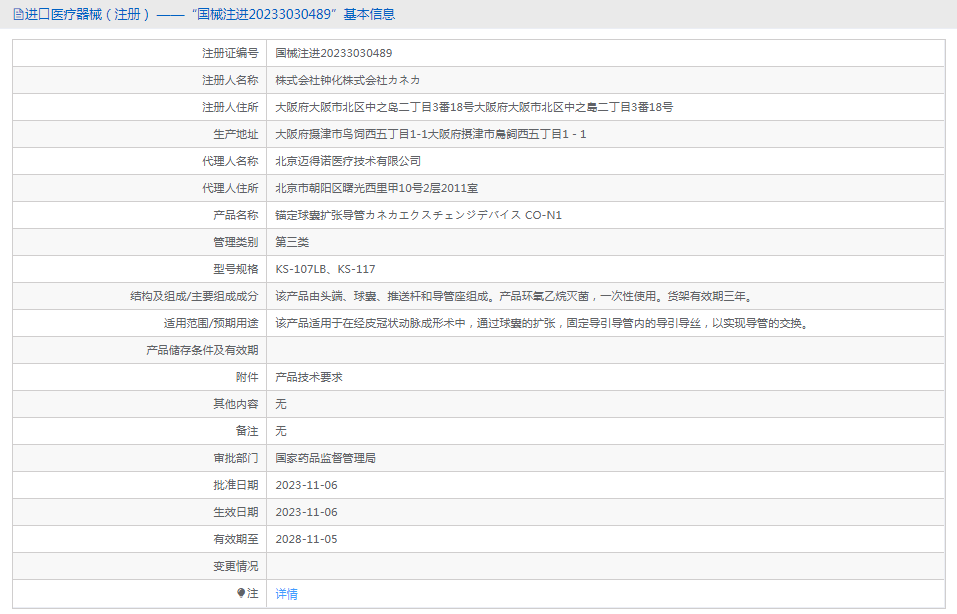The height and width of the screenshot is (614, 957).
Task: Click the 适用范围/预期用途 label
Action: (211, 323)
